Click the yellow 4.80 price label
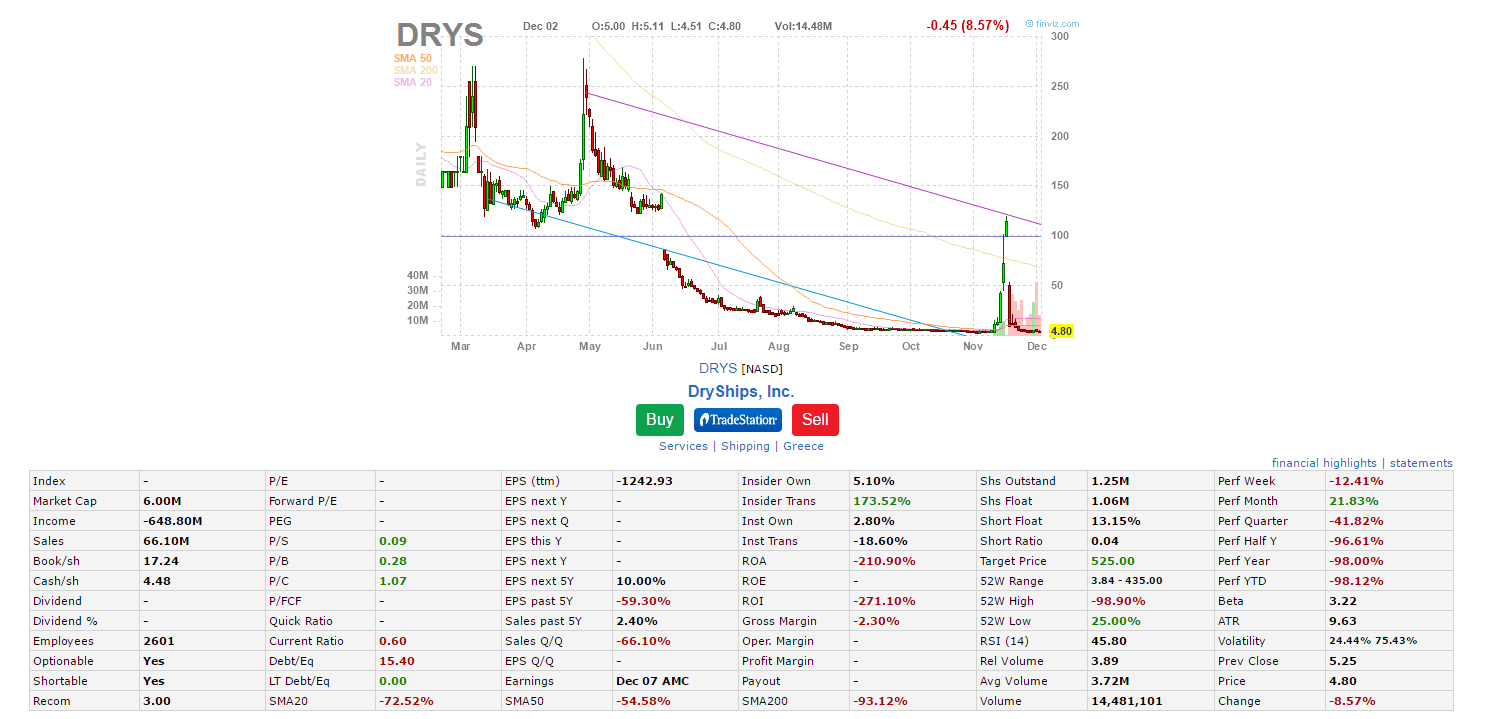The width and height of the screenshot is (1485, 719). pos(1061,331)
